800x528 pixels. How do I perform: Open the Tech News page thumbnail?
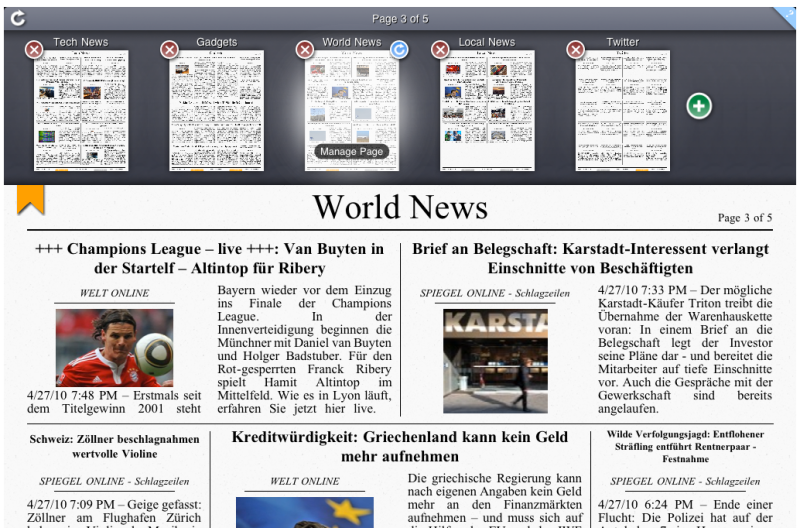point(81,110)
